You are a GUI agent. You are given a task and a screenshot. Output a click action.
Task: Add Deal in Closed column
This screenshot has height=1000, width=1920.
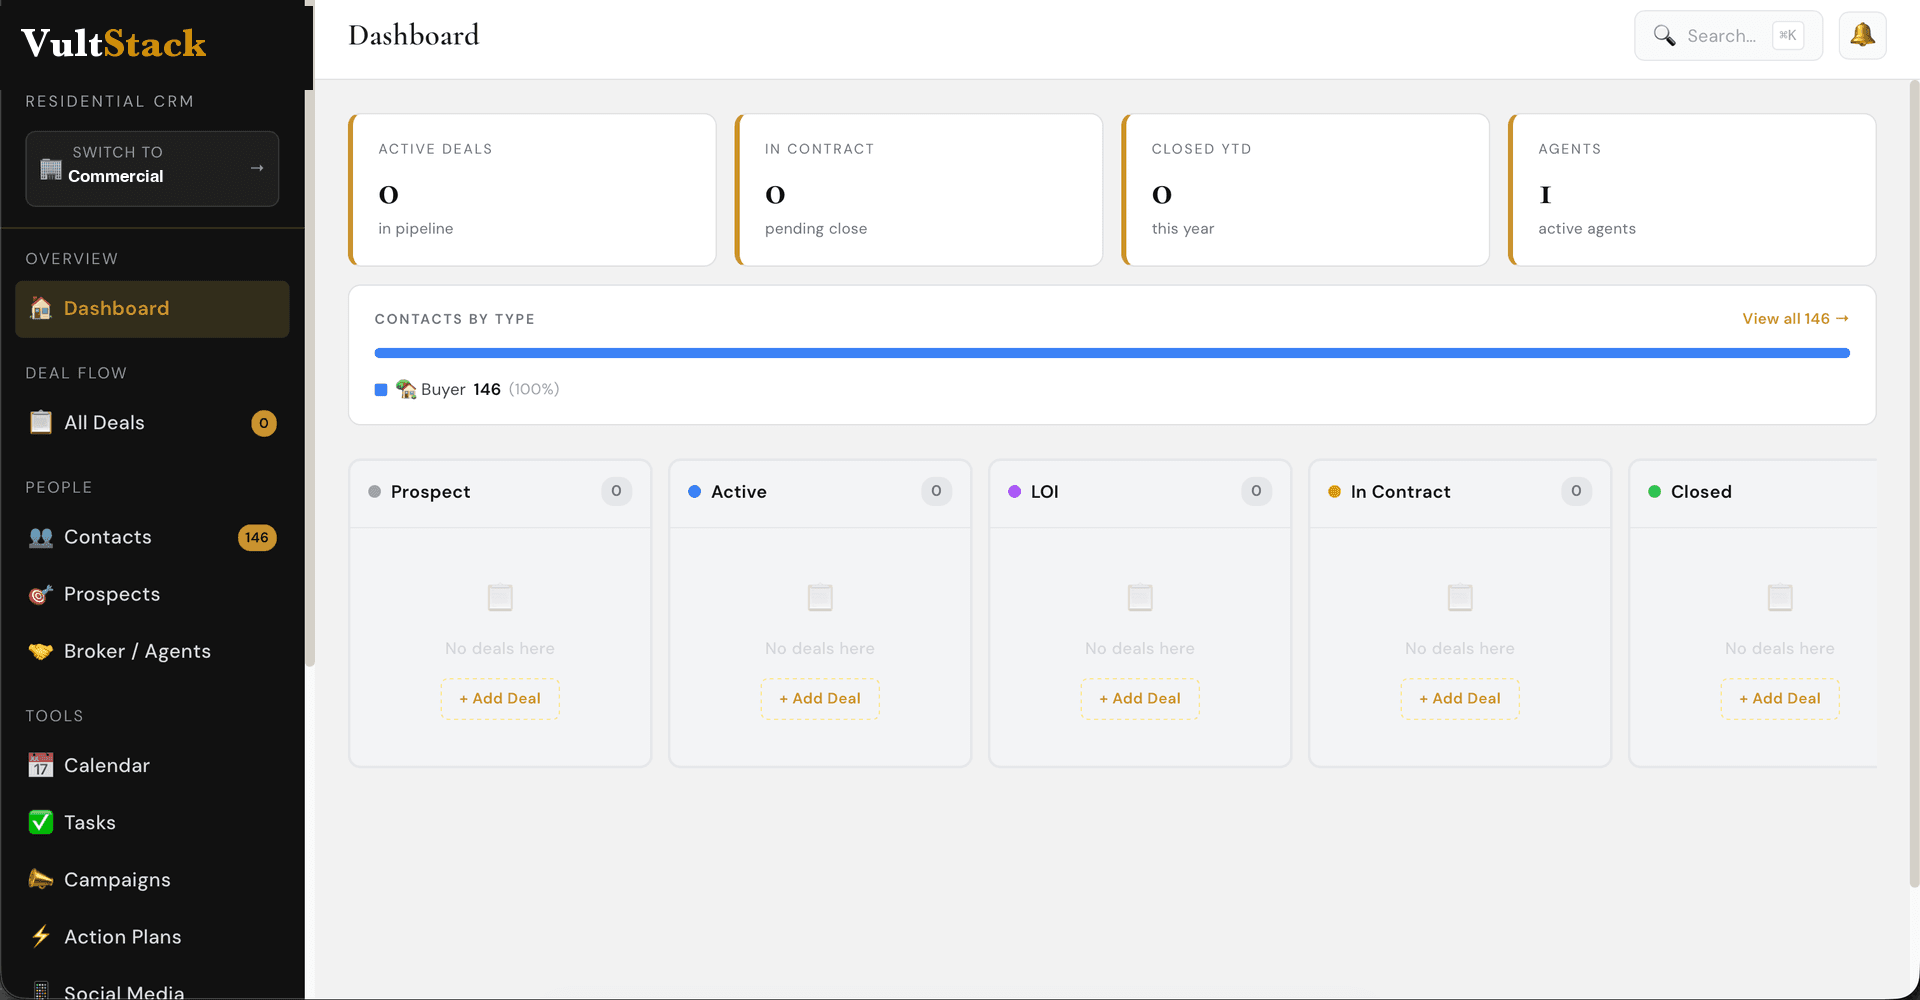tap(1780, 698)
